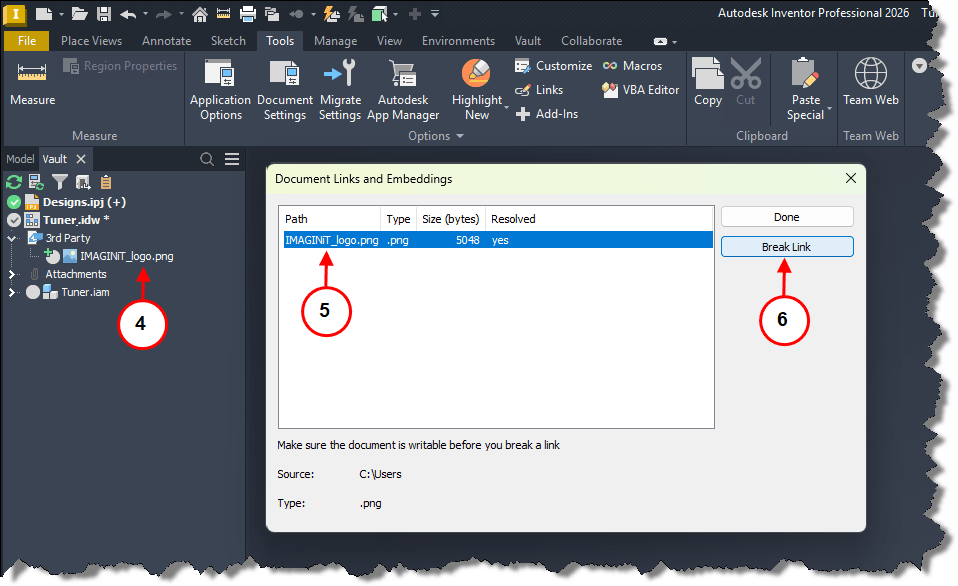Click the projects icon next to the printer

click(x=272, y=13)
